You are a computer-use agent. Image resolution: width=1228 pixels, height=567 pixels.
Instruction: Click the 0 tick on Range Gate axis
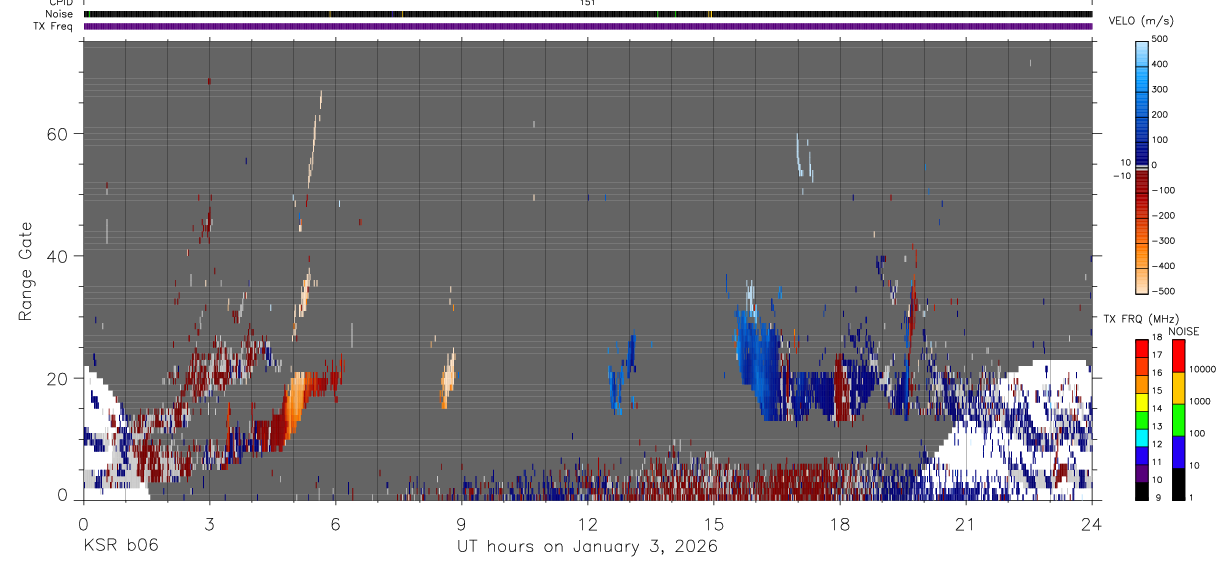(x=63, y=496)
